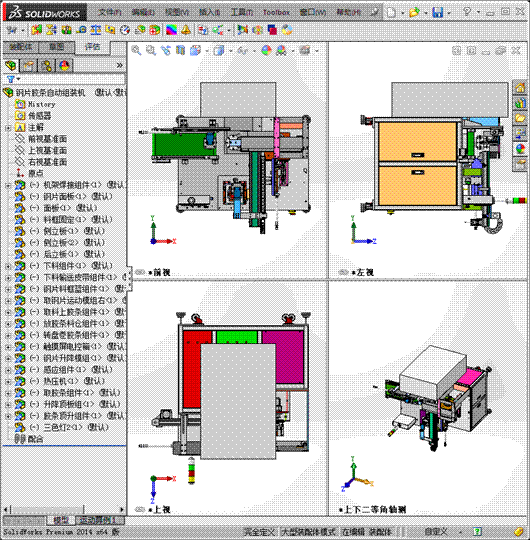Open SolidWorks Resources home task pane icon
The image size is (530, 540).
click(x=520, y=88)
